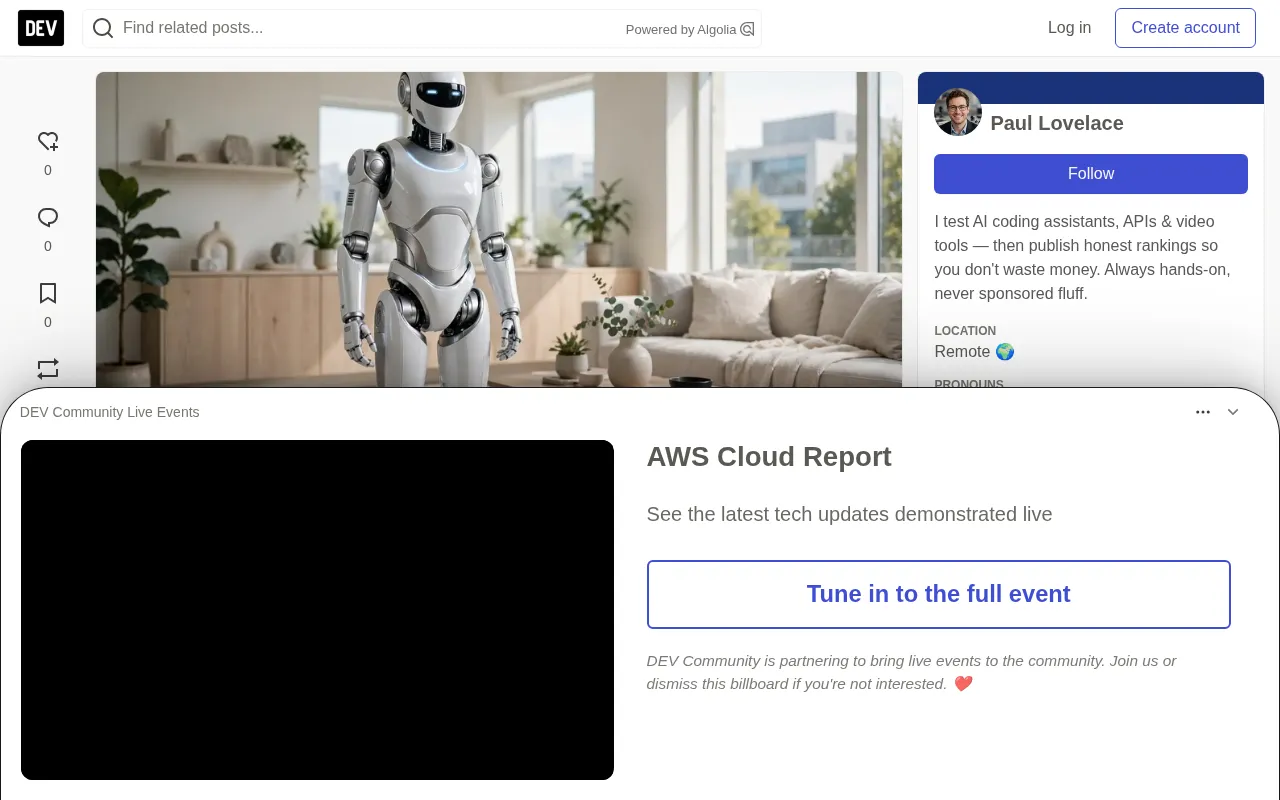Play the black live event video
Image resolution: width=1280 pixels, height=800 pixels.
pos(317,610)
